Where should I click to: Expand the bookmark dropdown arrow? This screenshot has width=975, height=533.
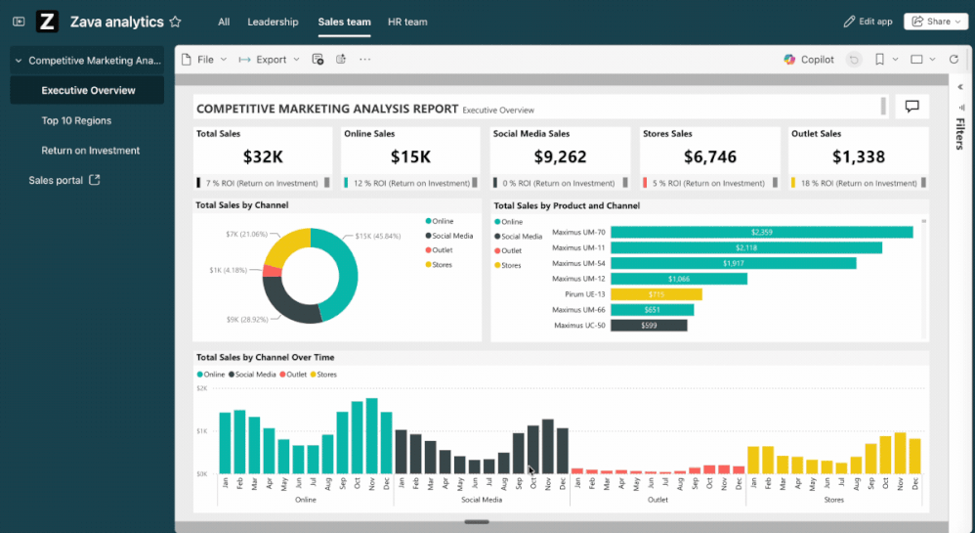click(x=895, y=60)
